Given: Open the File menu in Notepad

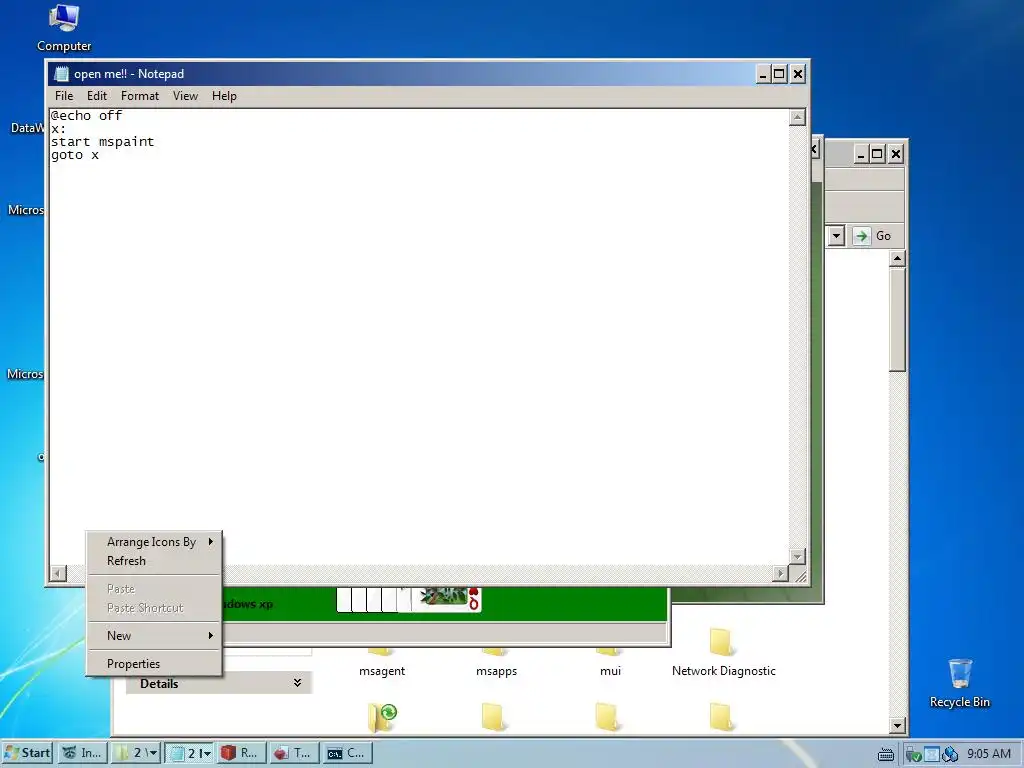Looking at the screenshot, I should [64, 96].
